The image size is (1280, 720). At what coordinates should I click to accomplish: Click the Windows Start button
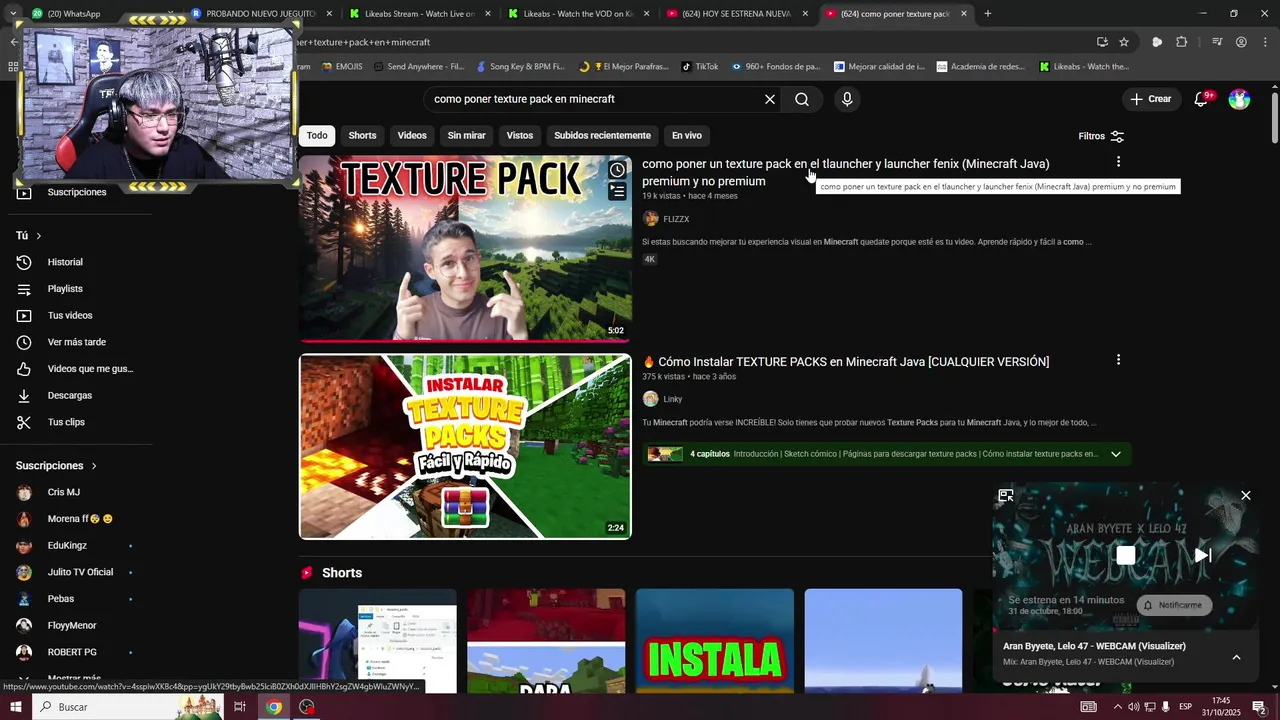click(x=15, y=707)
